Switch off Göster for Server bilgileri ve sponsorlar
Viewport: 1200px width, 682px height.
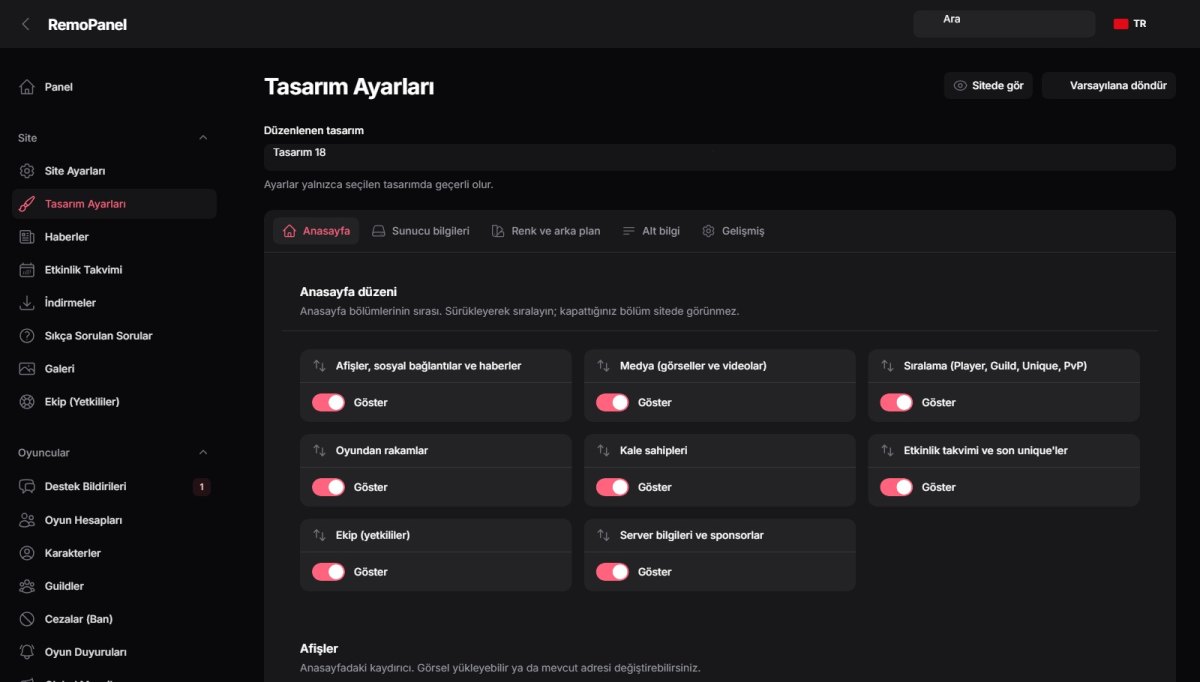click(613, 572)
